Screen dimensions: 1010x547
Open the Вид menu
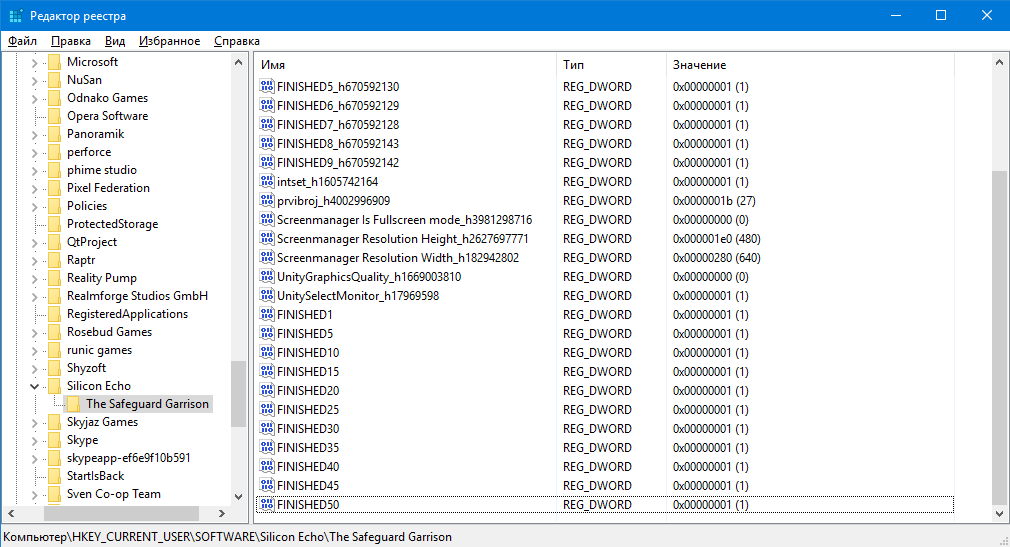(x=115, y=41)
